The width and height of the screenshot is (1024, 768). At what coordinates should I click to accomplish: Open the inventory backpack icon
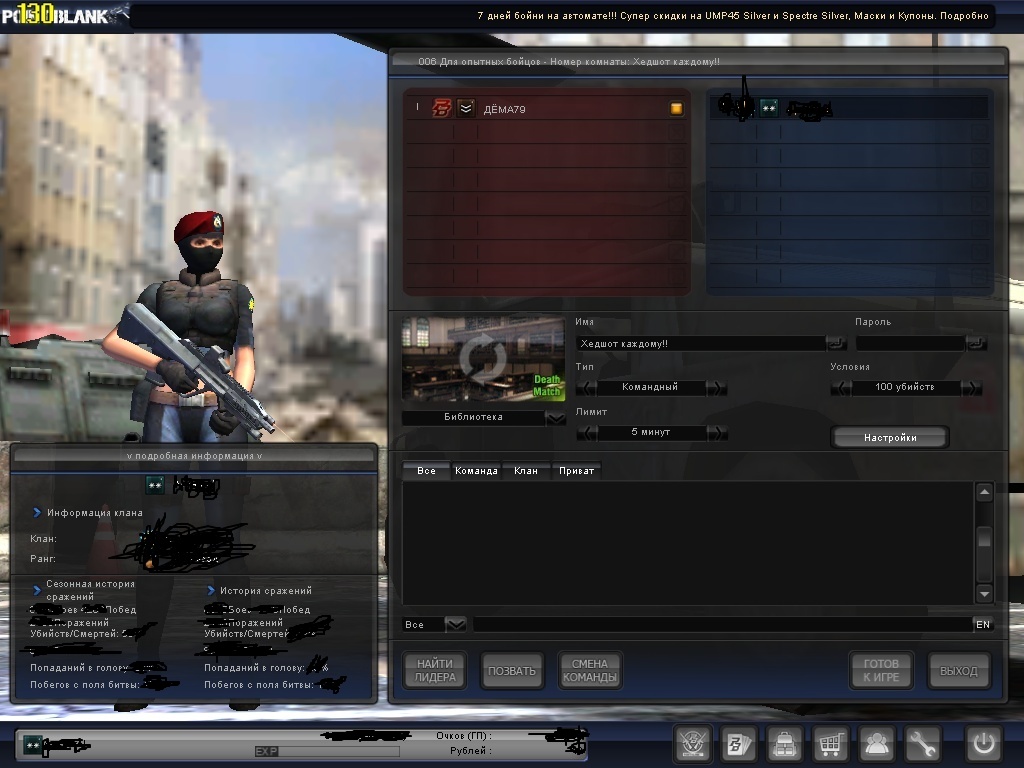785,744
